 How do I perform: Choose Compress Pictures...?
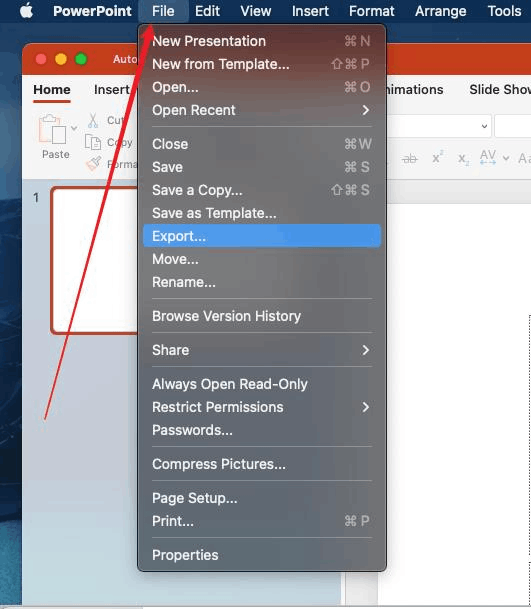[x=261, y=464]
